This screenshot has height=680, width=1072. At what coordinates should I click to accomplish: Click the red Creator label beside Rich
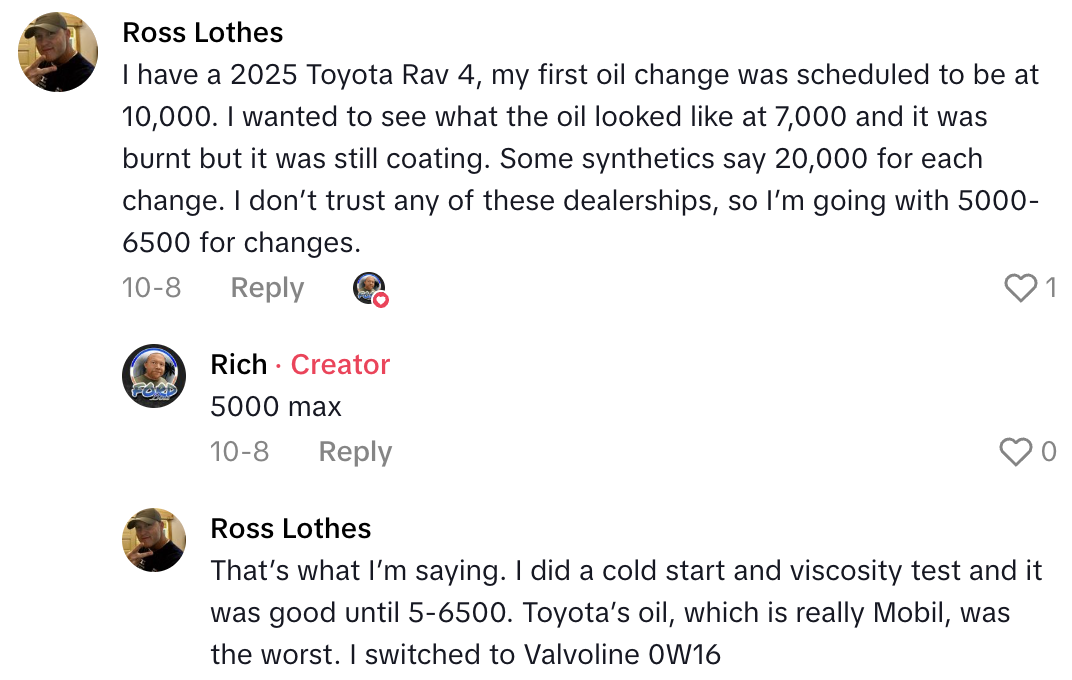click(340, 364)
